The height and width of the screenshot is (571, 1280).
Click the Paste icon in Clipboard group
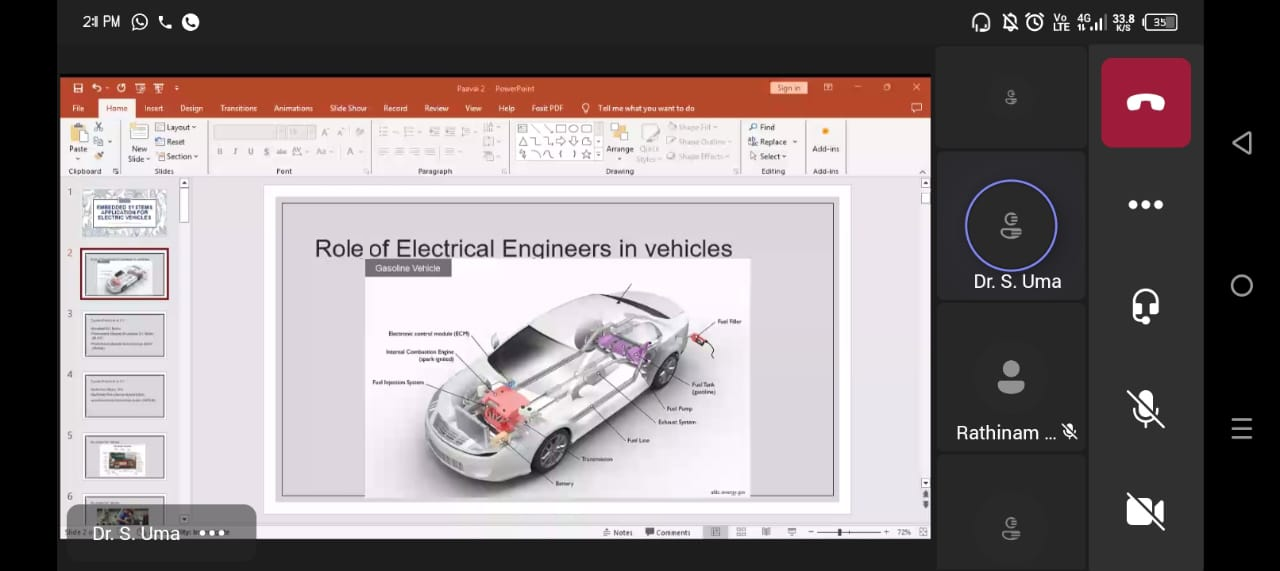pyautogui.click(x=78, y=138)
